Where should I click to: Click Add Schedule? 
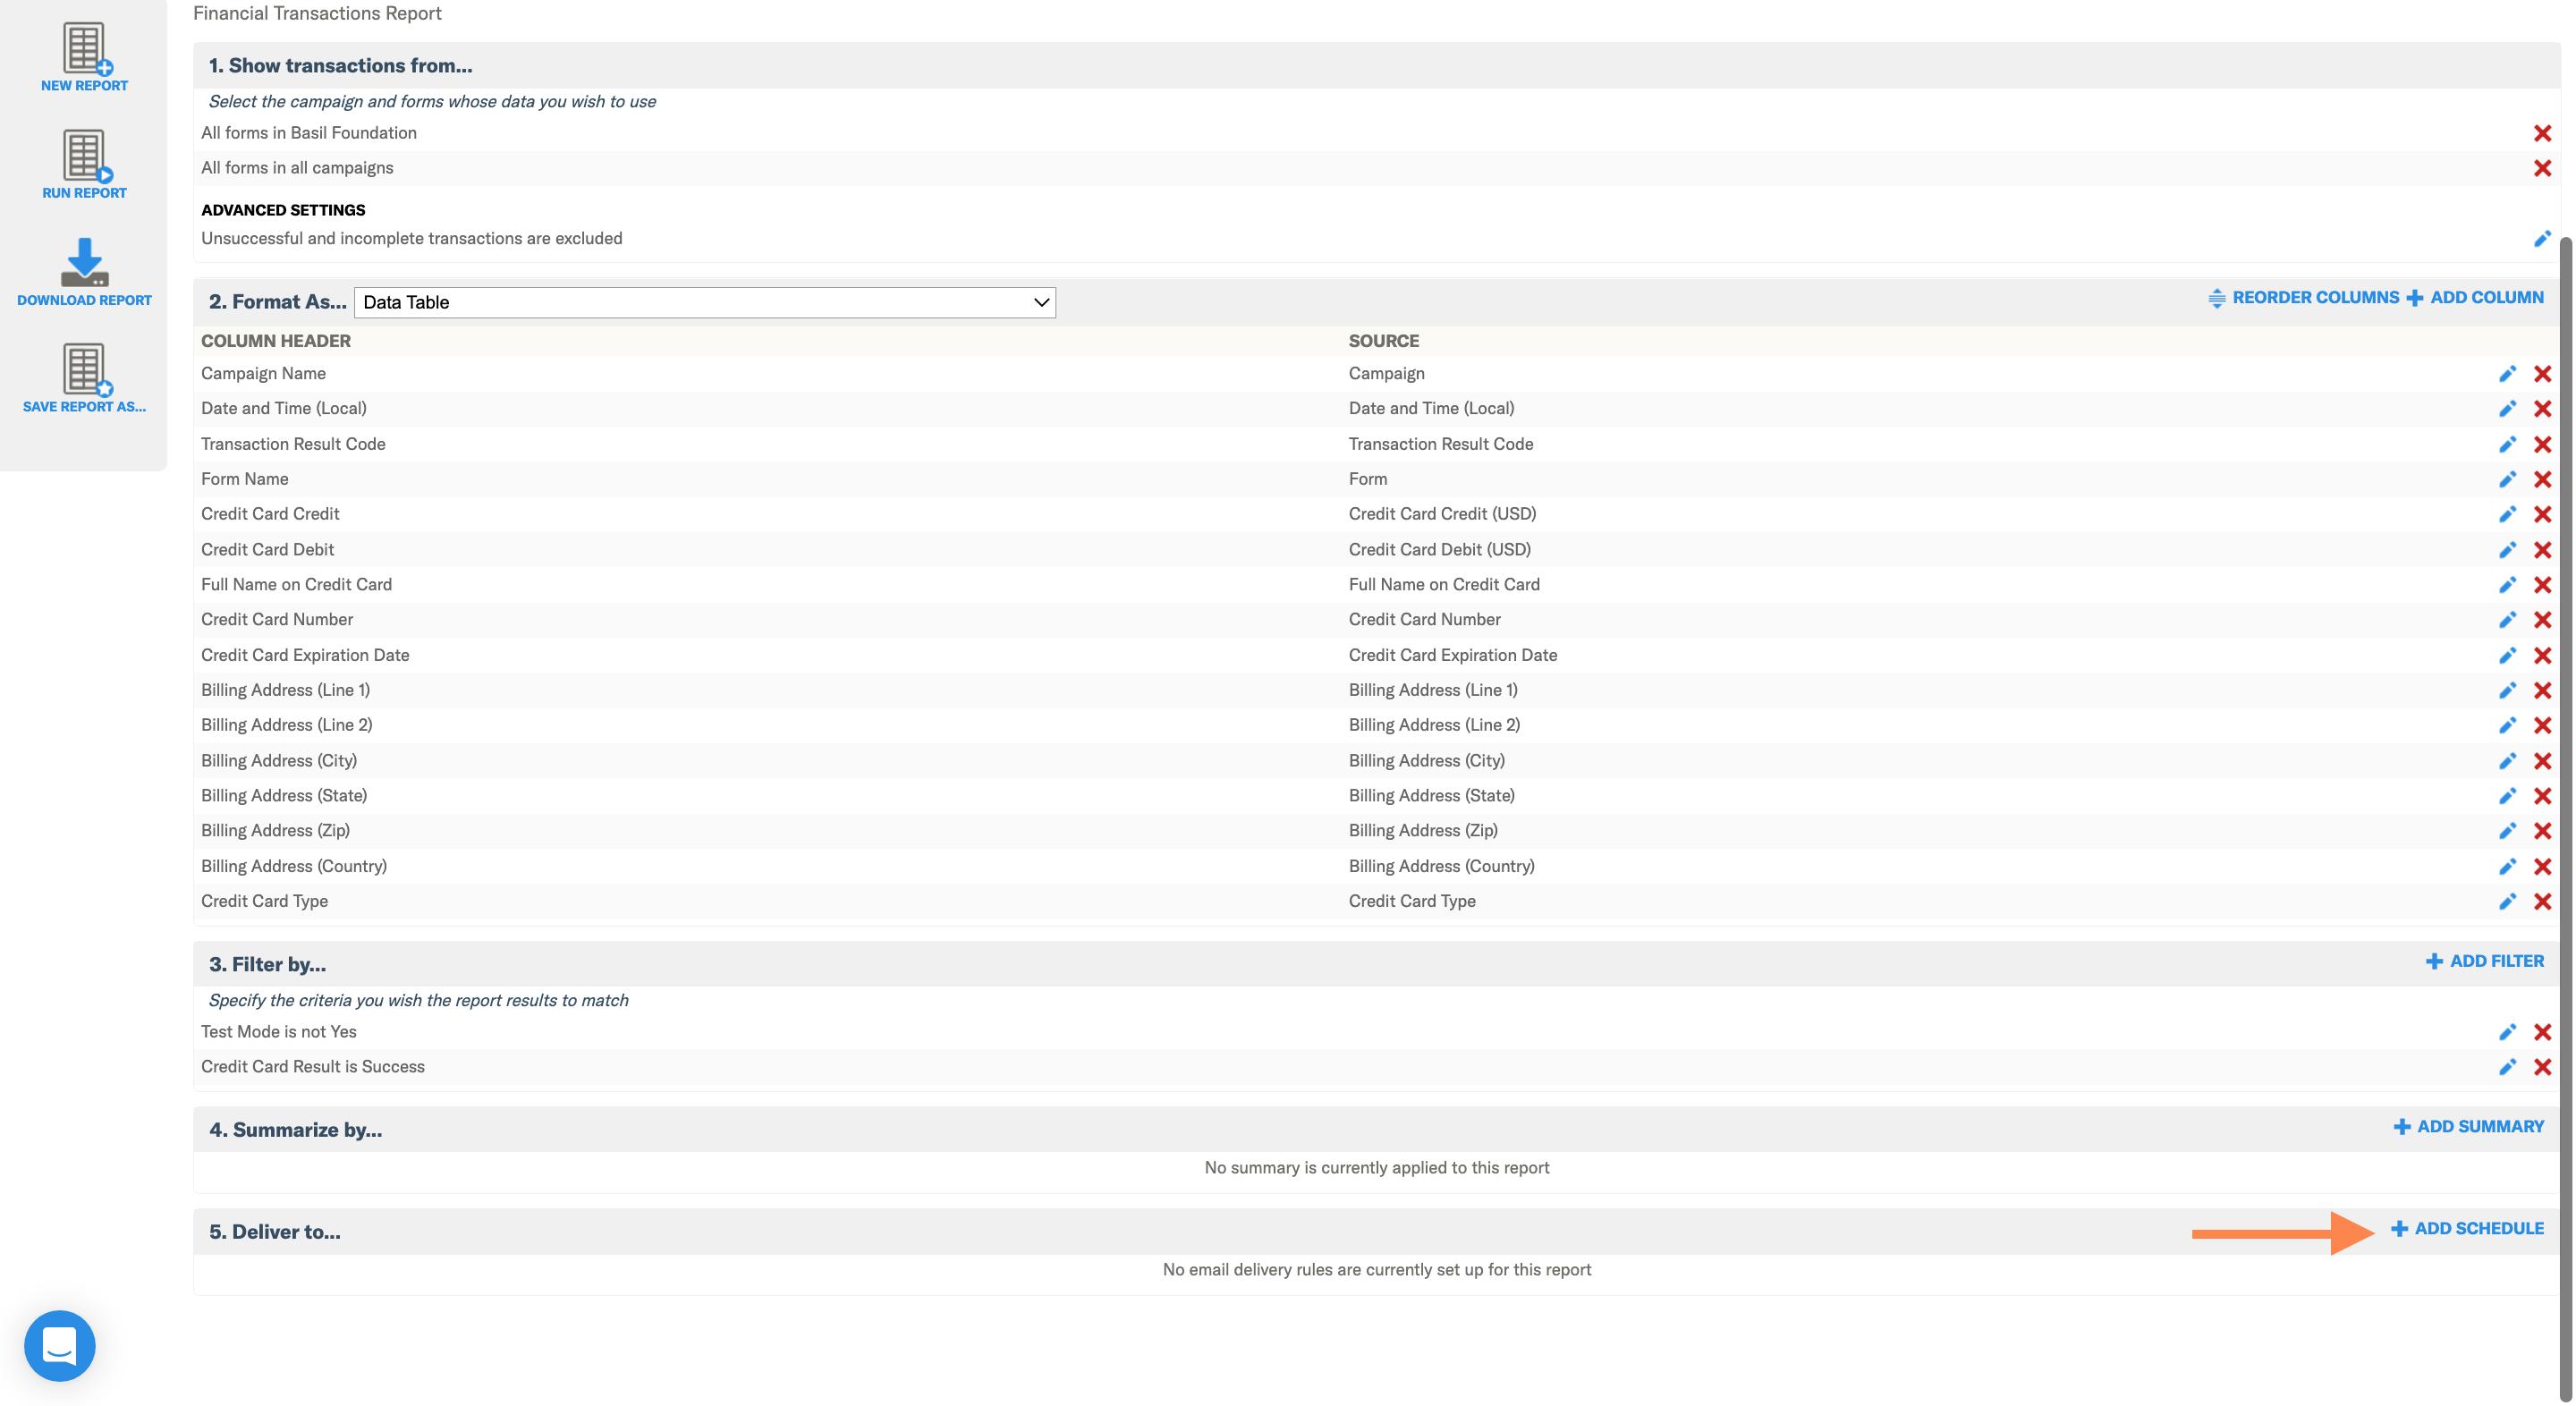click(x=2467, y=1228)
